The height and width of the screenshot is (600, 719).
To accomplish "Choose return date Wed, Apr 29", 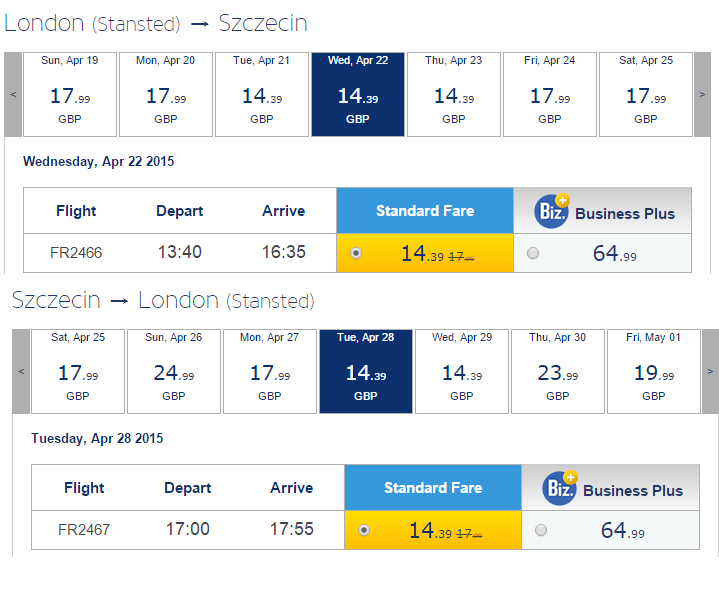I will (x=462, y=372).
